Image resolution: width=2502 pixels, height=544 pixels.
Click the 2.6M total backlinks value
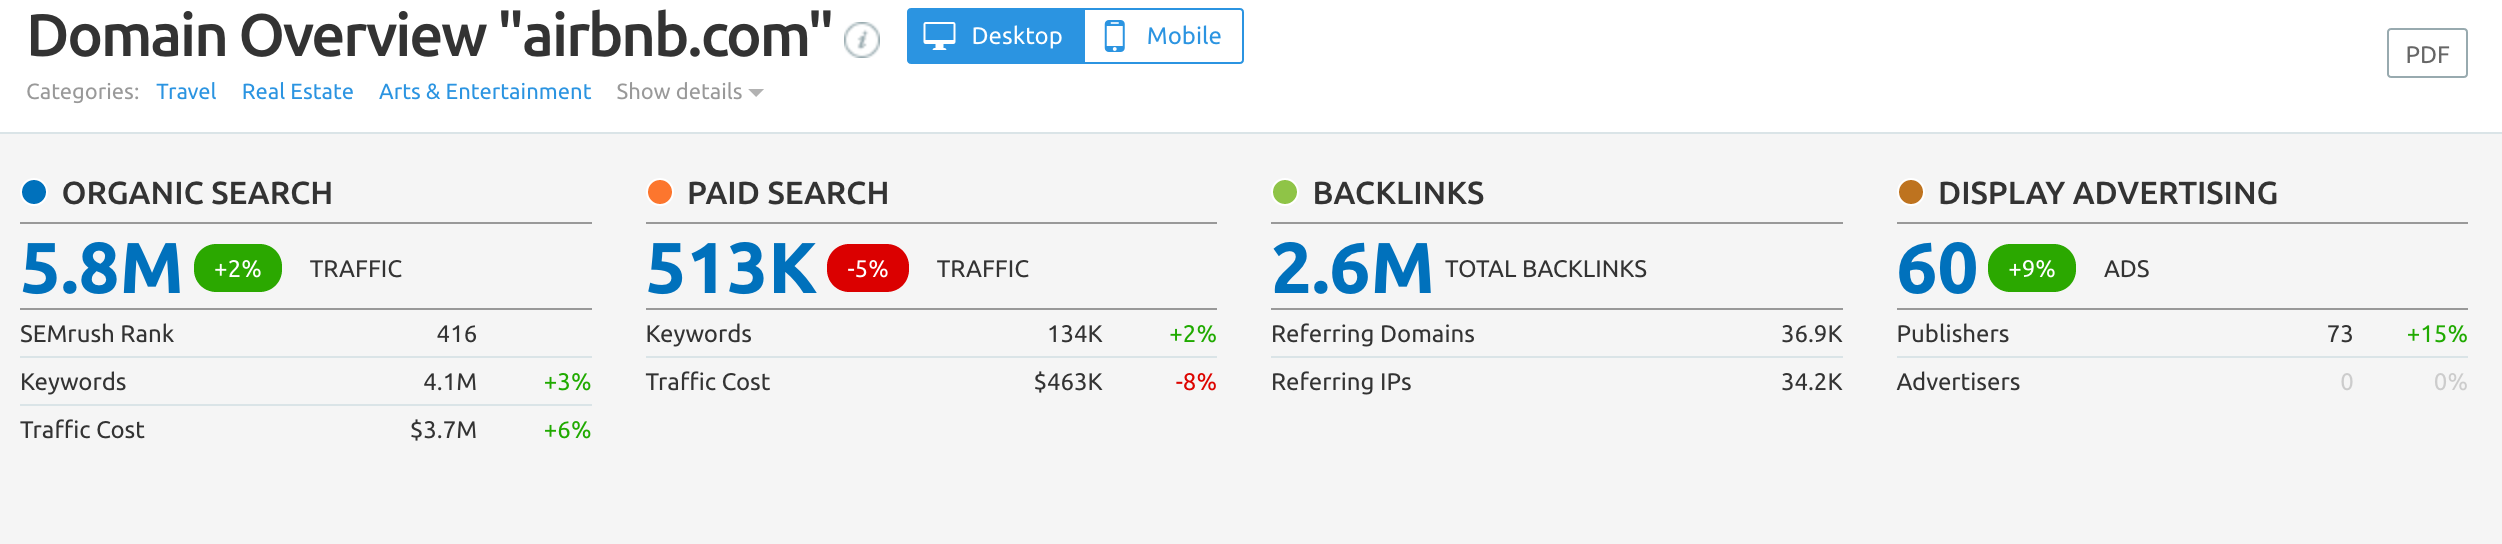[1352, 269]
